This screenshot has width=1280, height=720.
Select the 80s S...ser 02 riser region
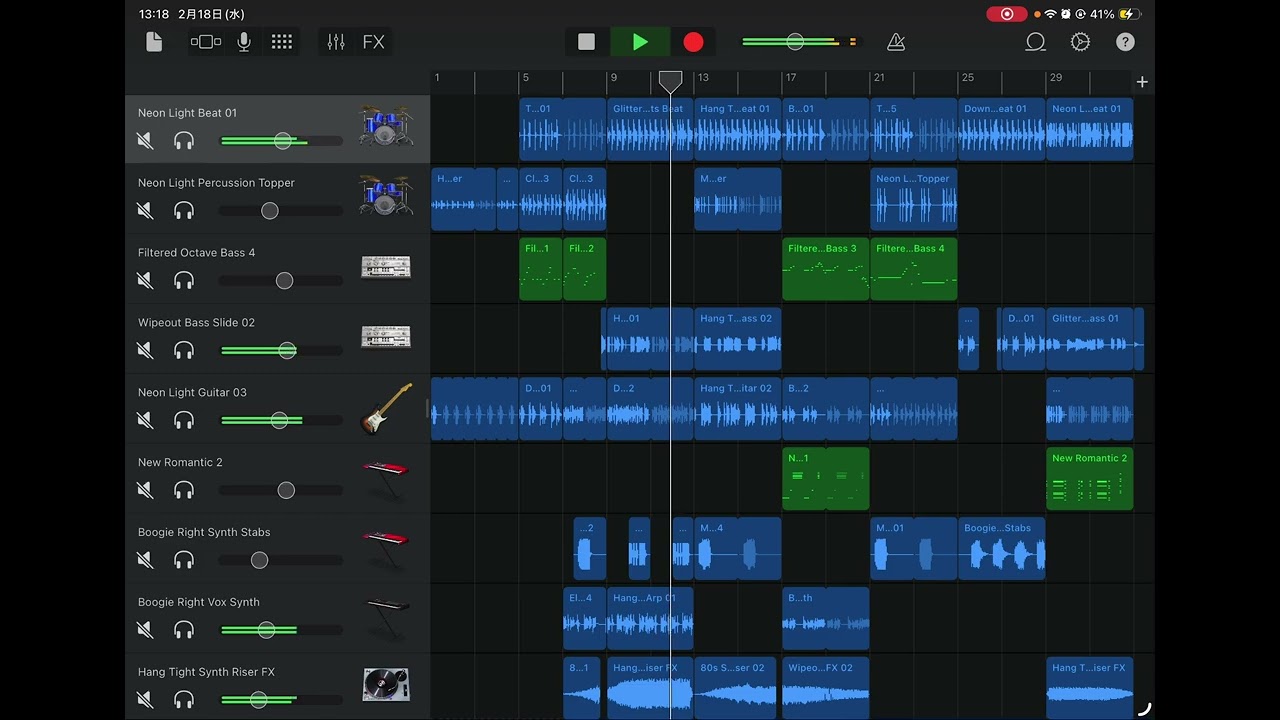[x=737, y=688]
